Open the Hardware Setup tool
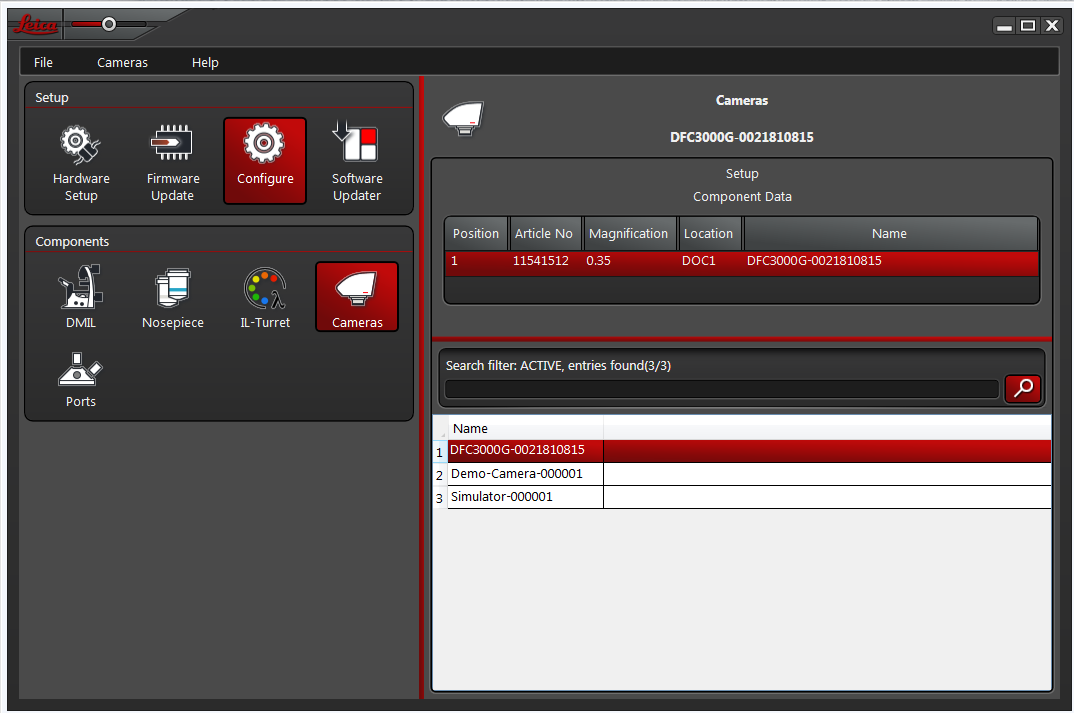1074x713 pixels. click(82, 162)
